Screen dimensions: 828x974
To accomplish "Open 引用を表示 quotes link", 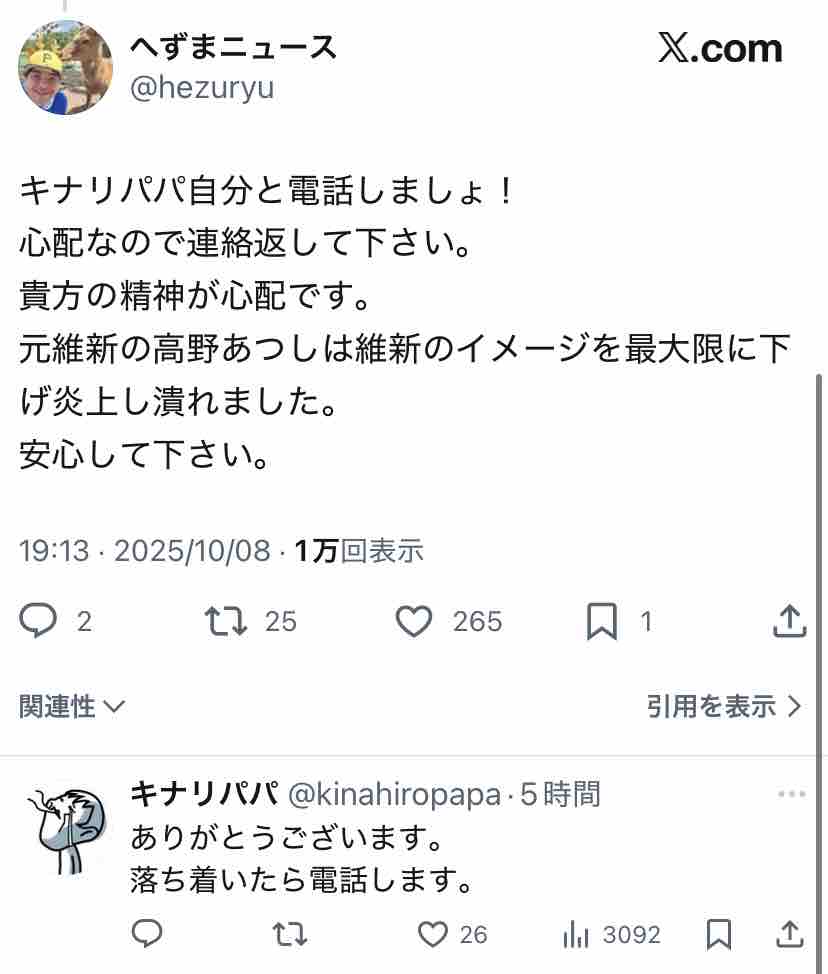I will click(x=724, y=706).
